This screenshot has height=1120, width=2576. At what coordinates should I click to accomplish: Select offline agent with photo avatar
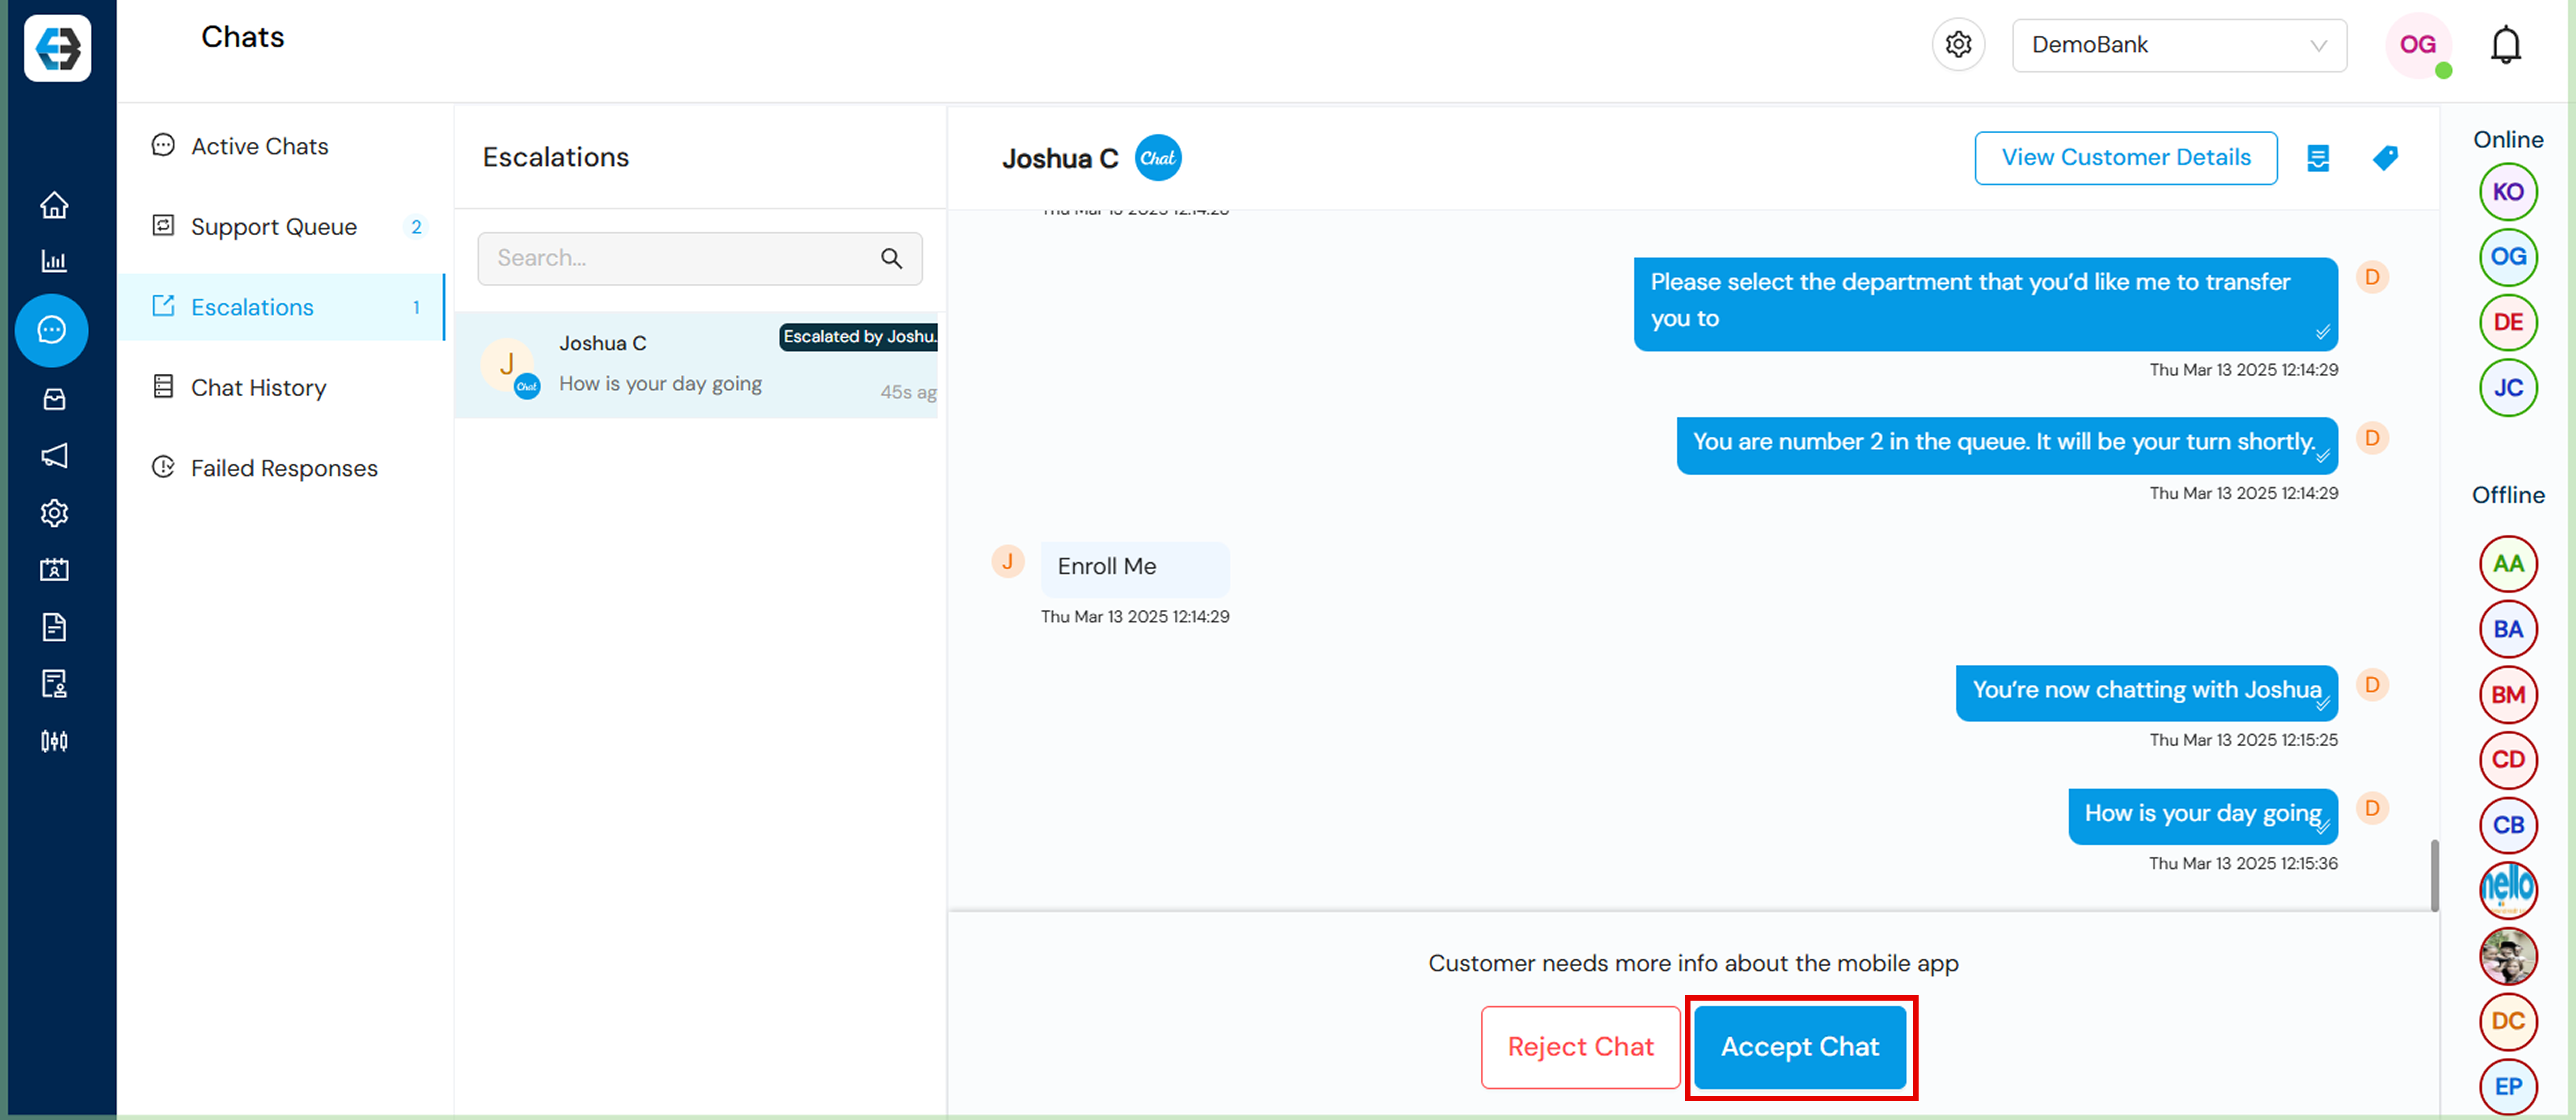tap(2508, 956)
